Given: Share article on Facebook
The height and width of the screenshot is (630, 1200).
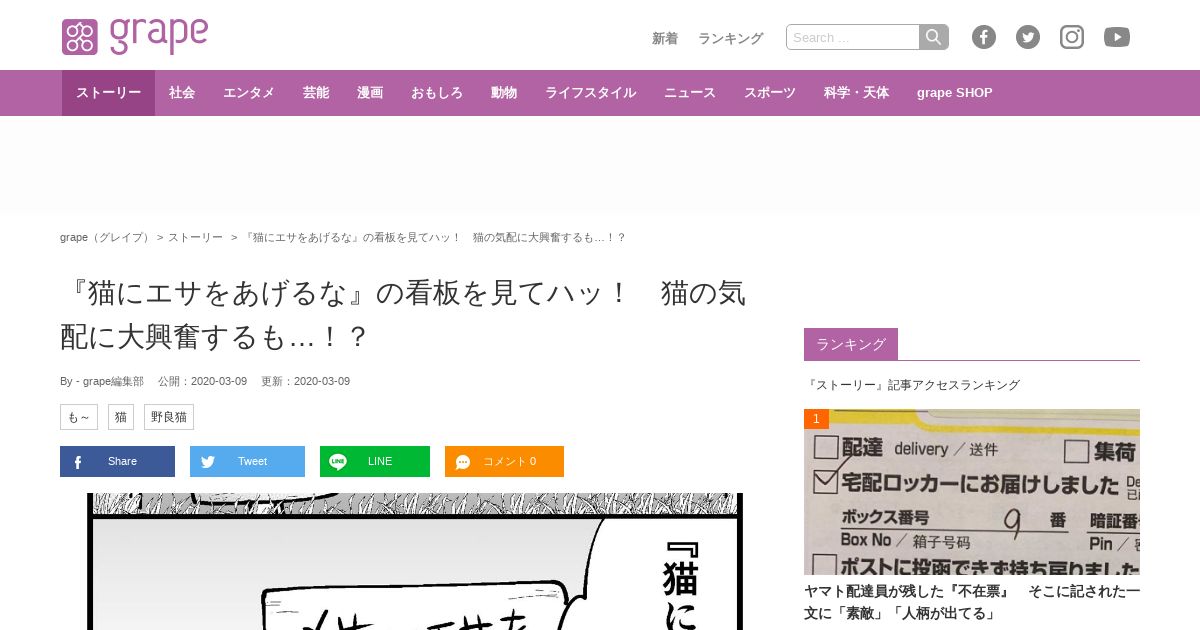Looking at the screenshot, I should 117,461.
